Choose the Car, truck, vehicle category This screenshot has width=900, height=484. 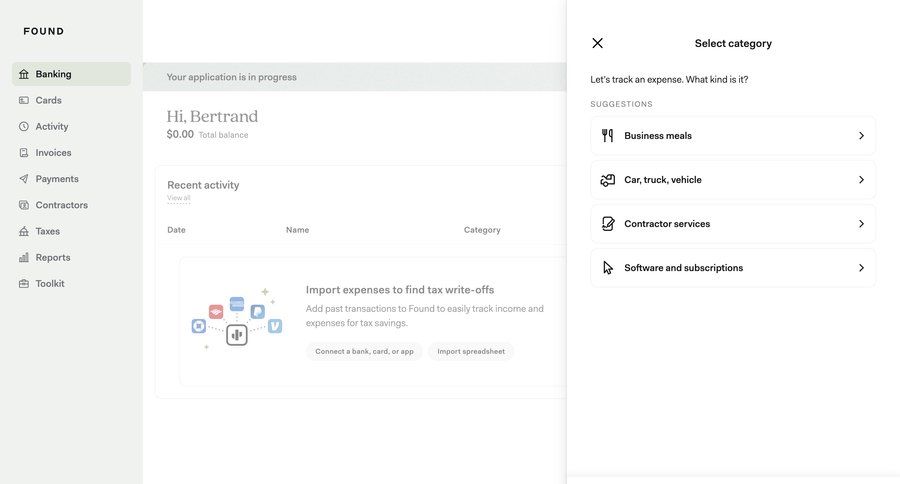[x=733, y=180]
